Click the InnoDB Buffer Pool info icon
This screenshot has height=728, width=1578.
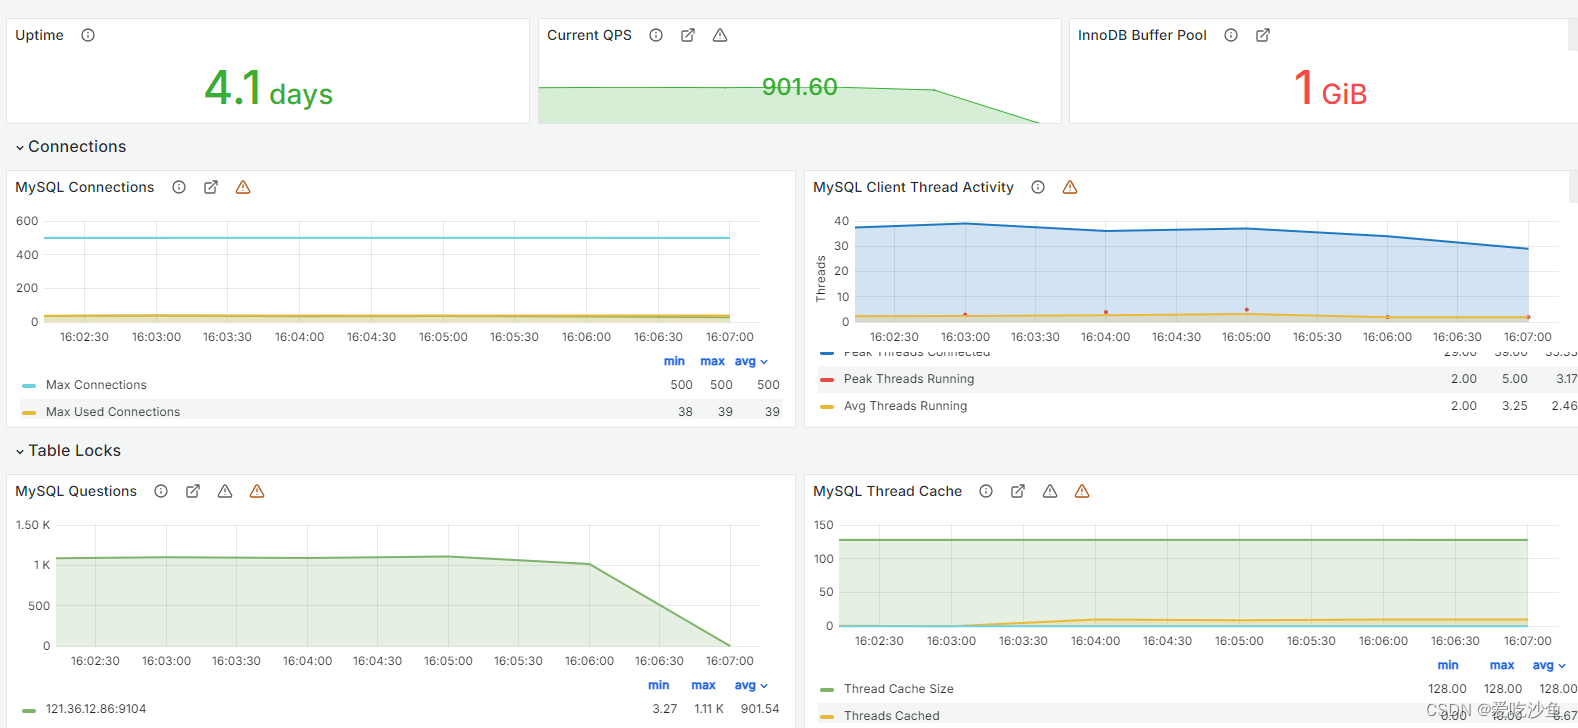[1231, 35]
